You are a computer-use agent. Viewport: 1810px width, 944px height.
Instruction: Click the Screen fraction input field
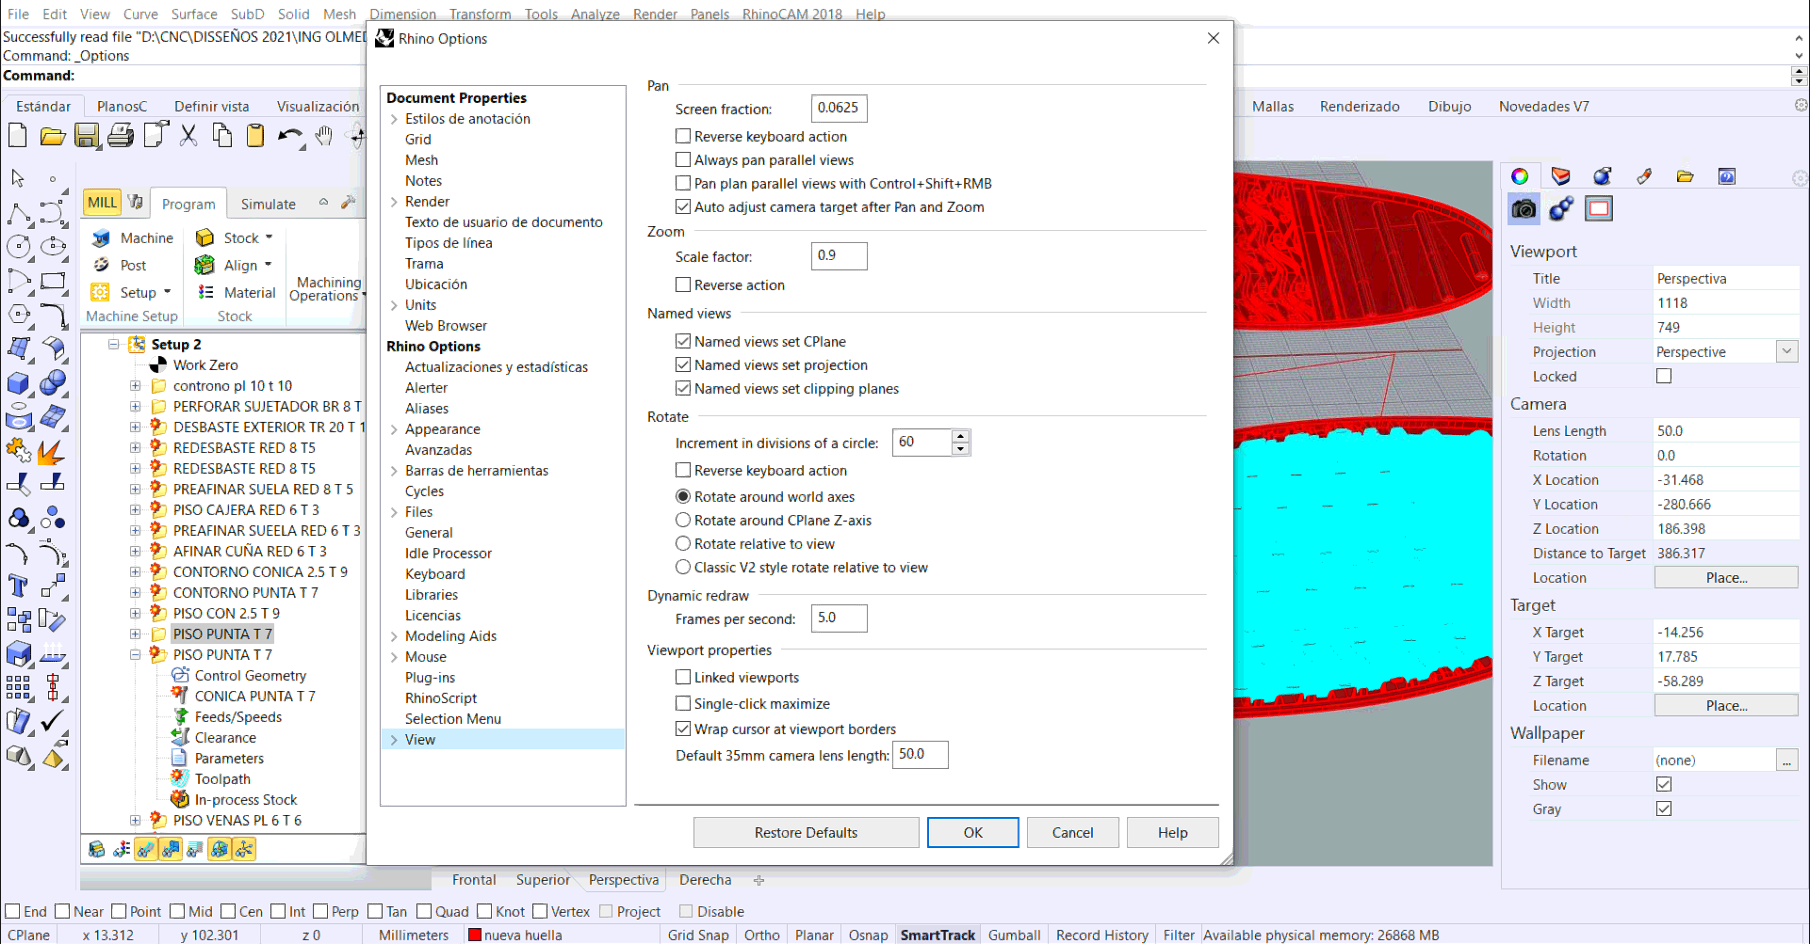(x=839, y=108)
